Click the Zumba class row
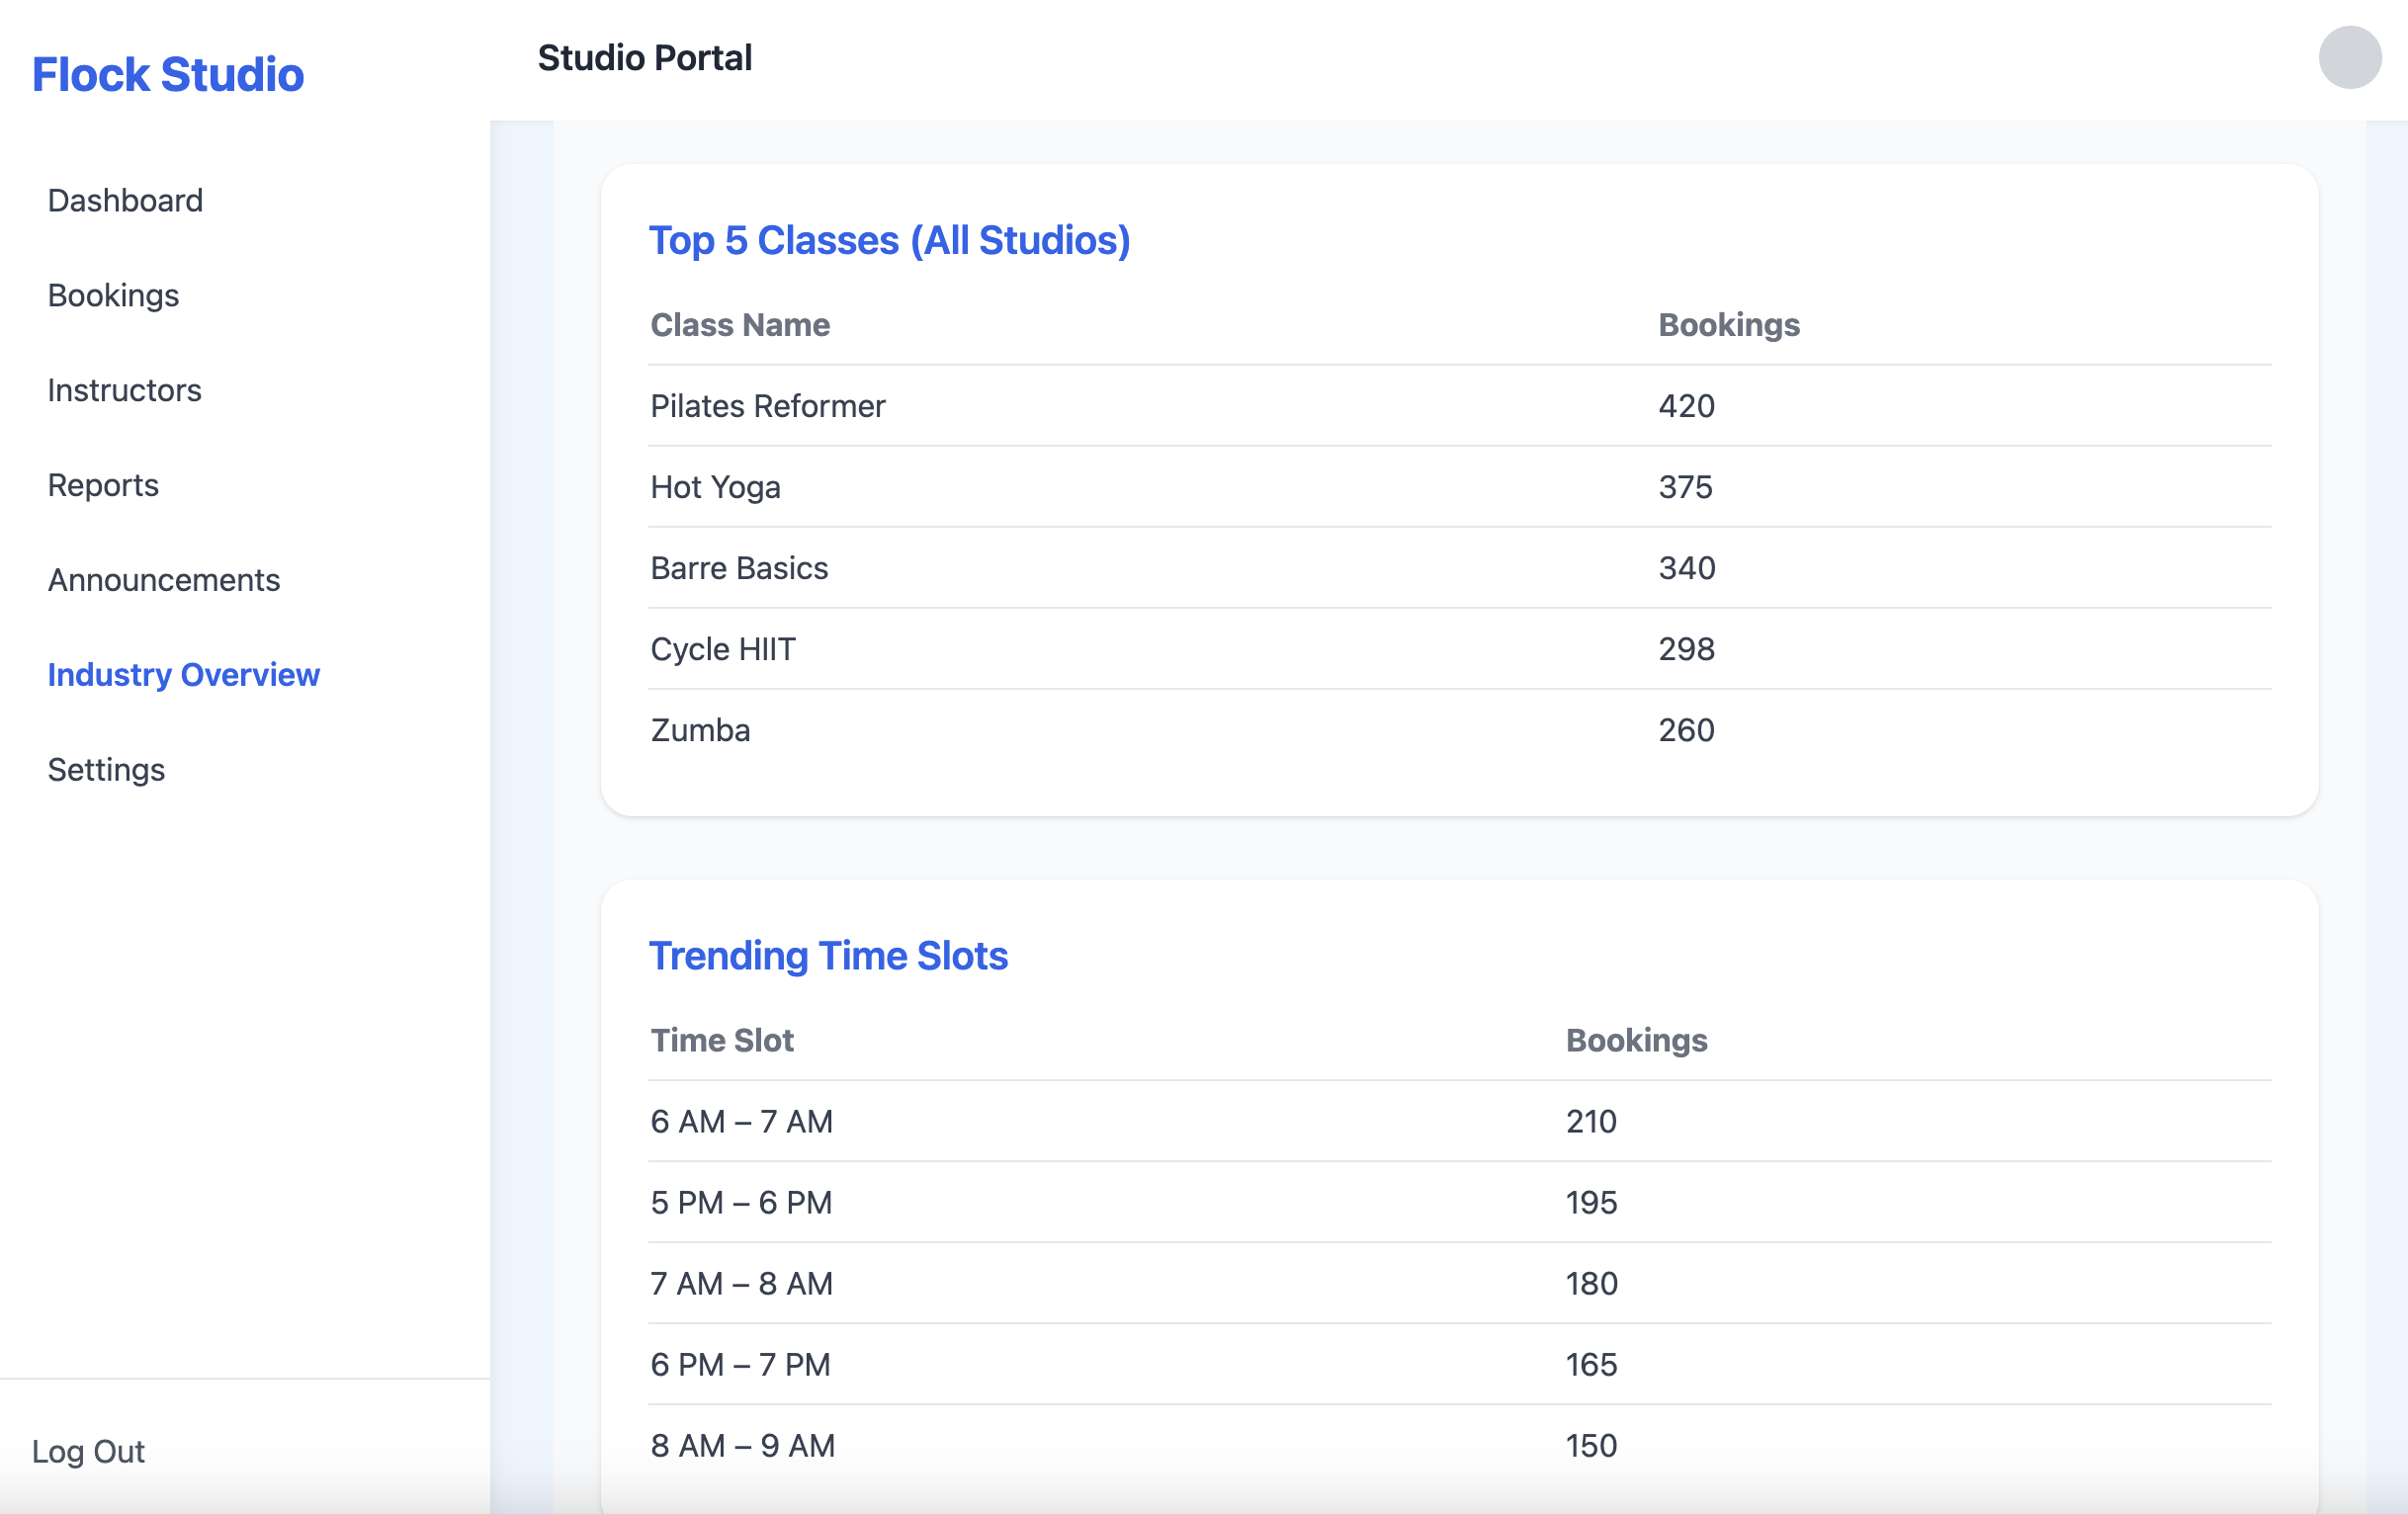The image size is (2408, 1514). pyautogui.click(x=699, y=729)
